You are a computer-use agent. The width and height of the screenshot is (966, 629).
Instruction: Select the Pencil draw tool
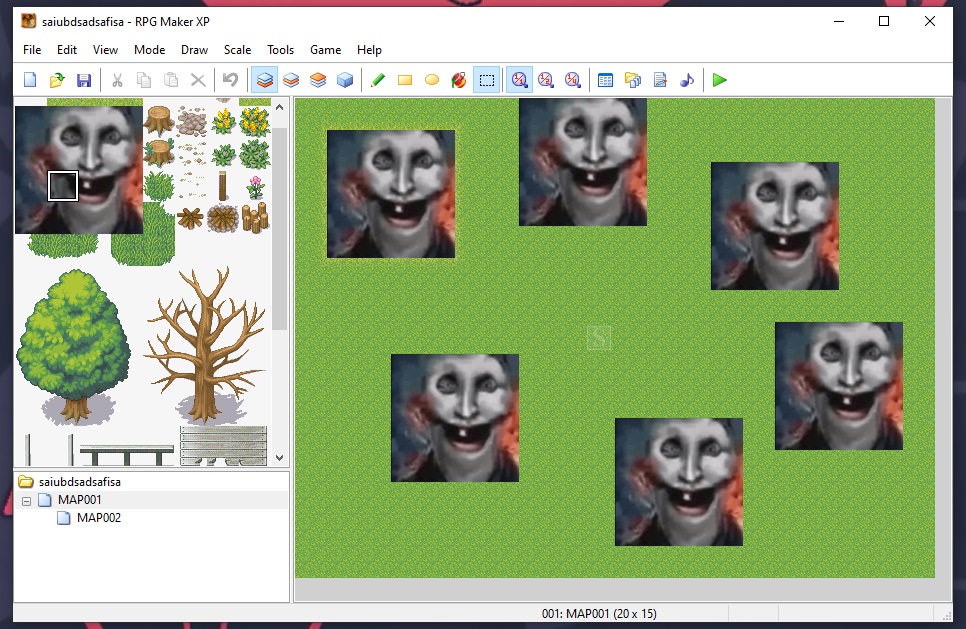(x=378, y=80)
